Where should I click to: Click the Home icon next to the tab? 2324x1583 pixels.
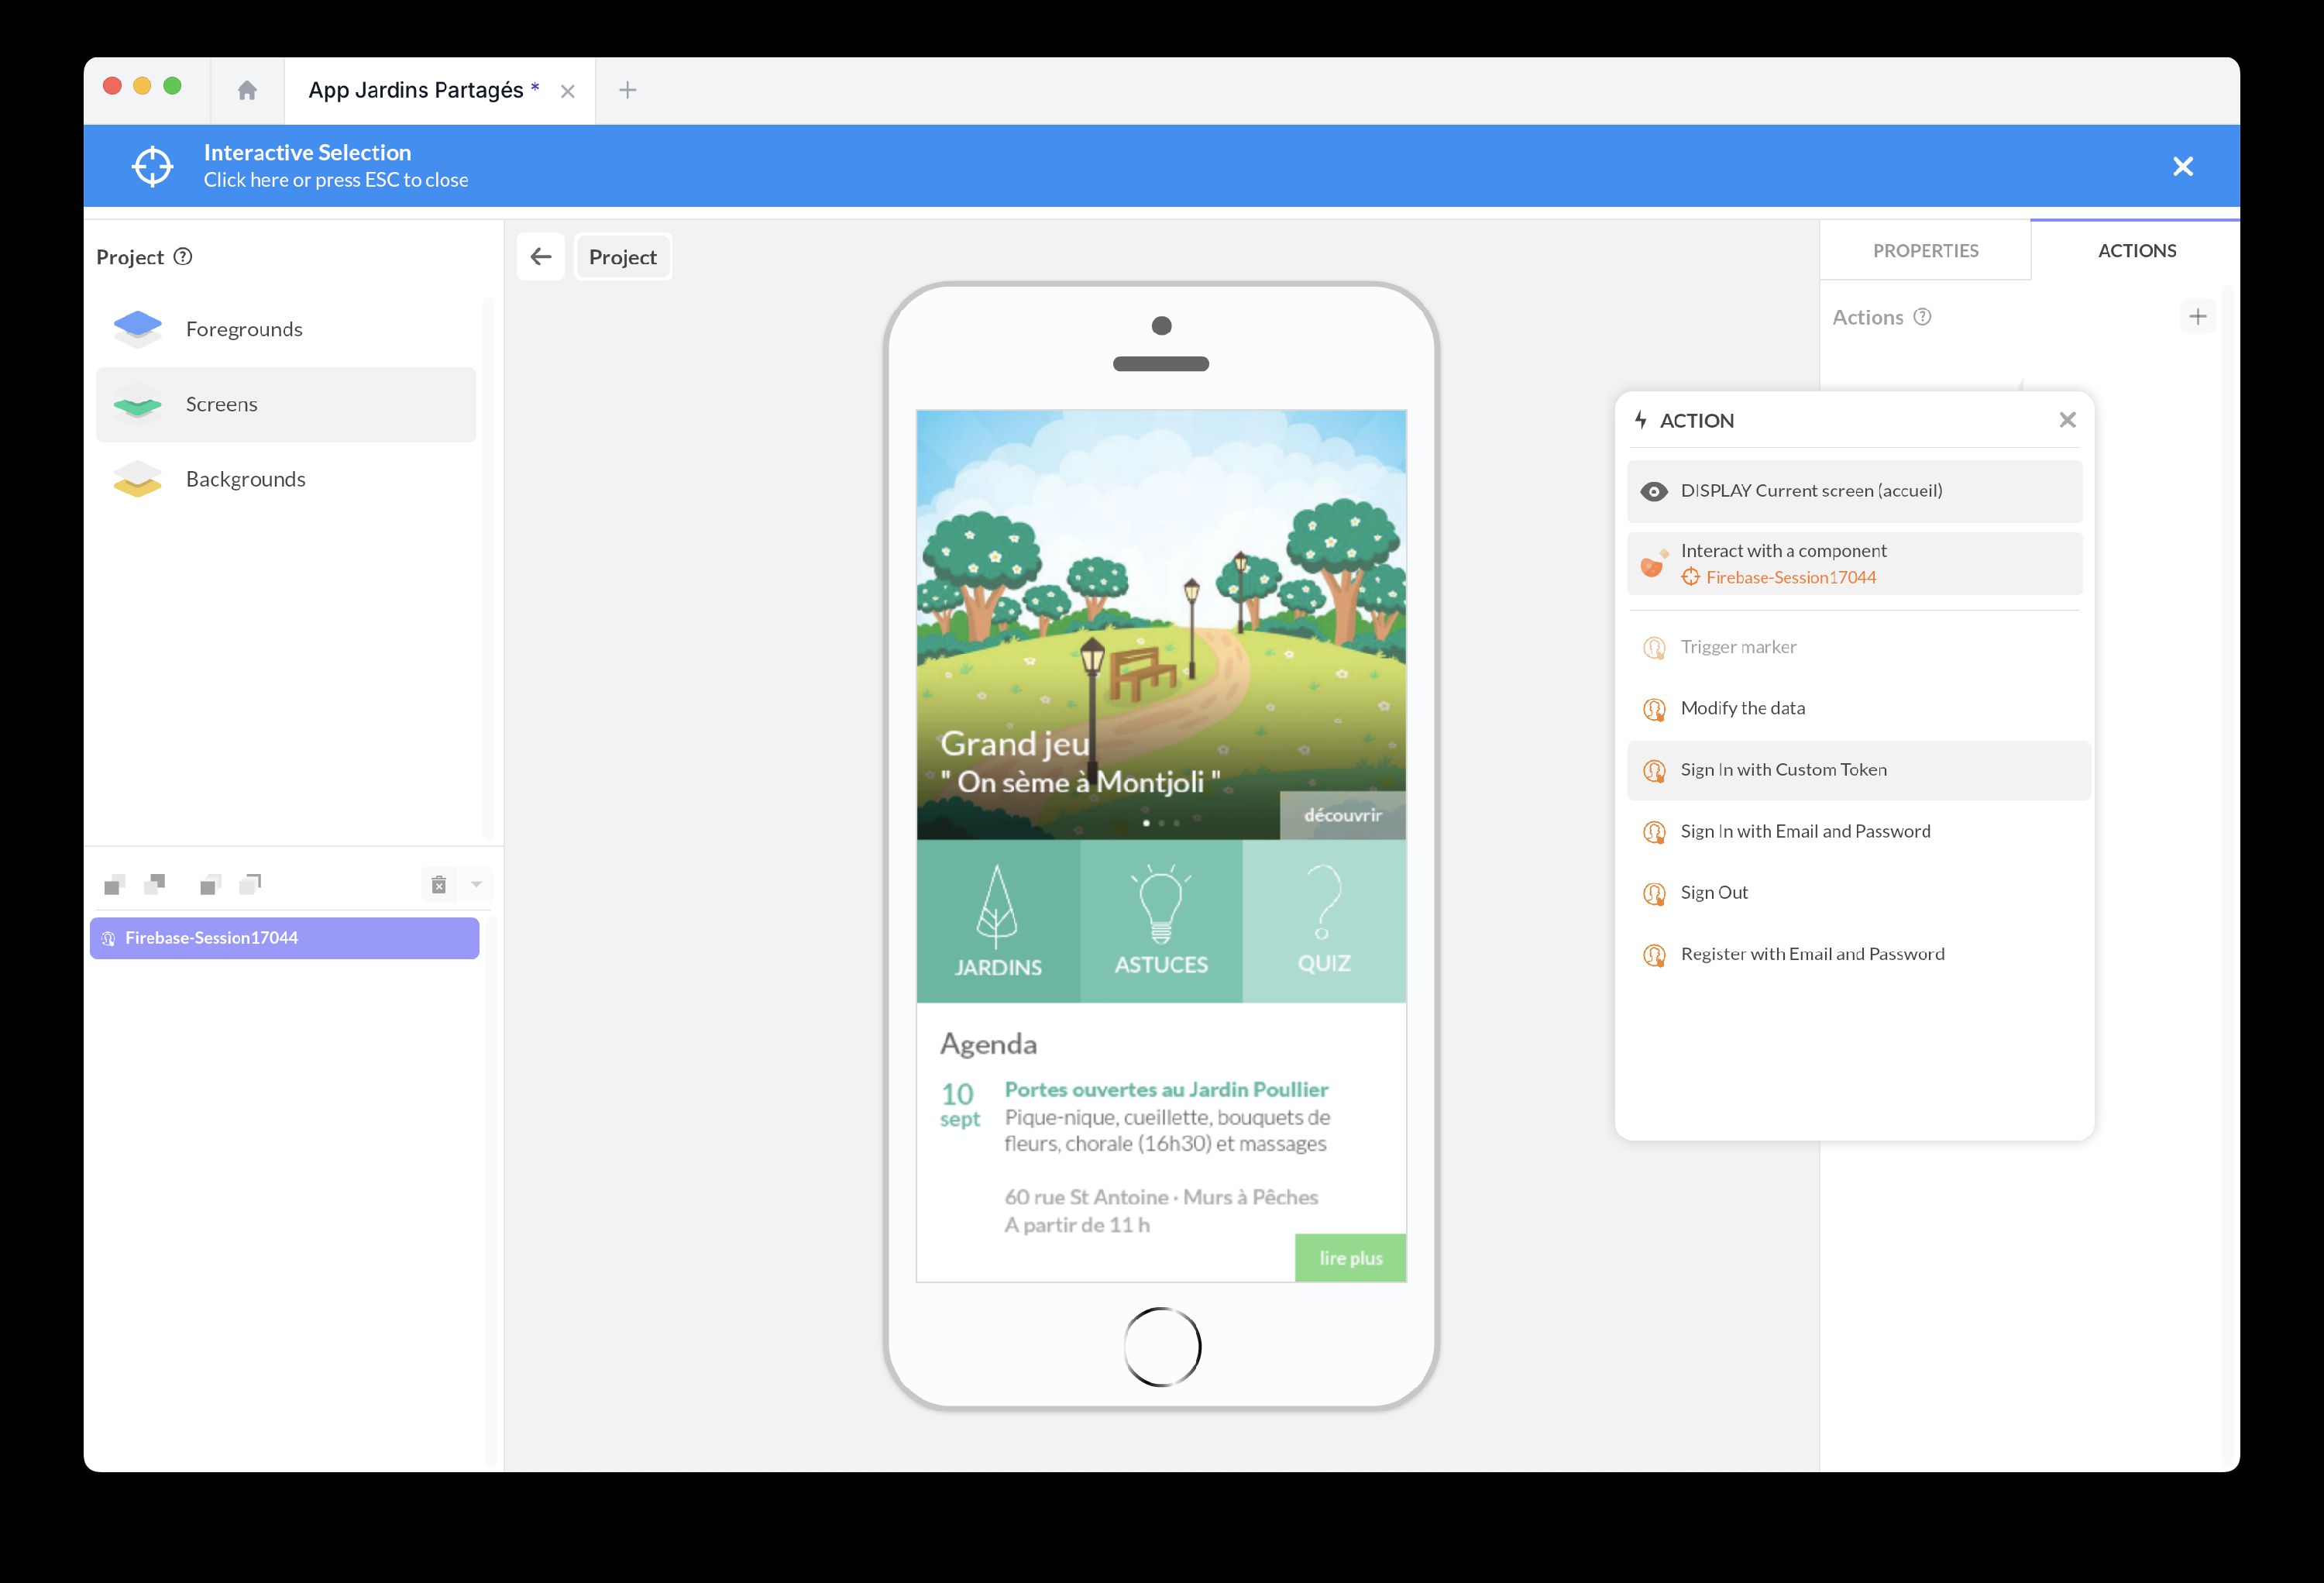[246, 90]
